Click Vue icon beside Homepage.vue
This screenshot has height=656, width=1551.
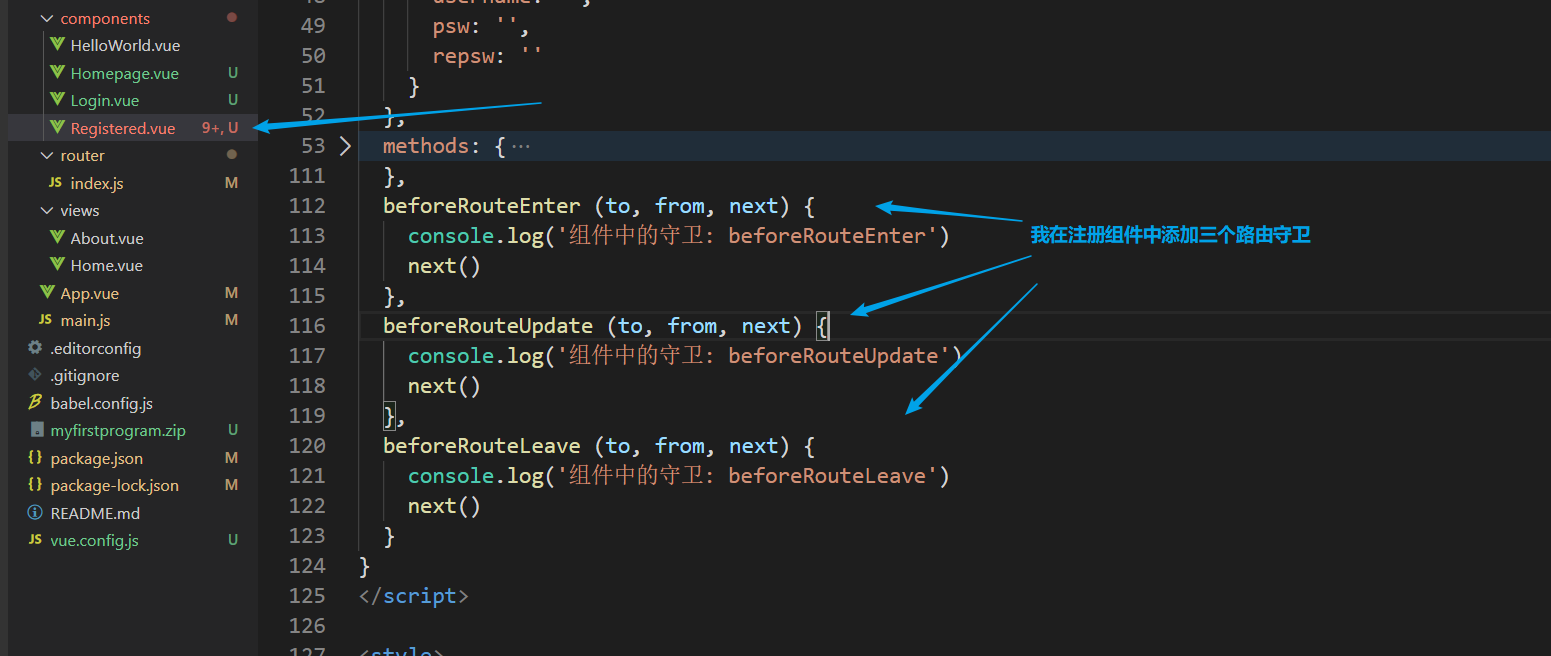(x=57, y=73)
